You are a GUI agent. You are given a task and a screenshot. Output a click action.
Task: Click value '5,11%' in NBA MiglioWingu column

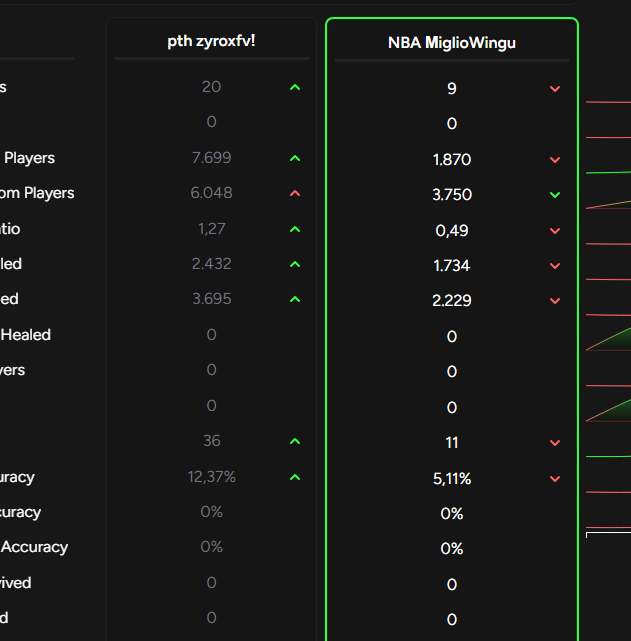[x=452, y=479]
